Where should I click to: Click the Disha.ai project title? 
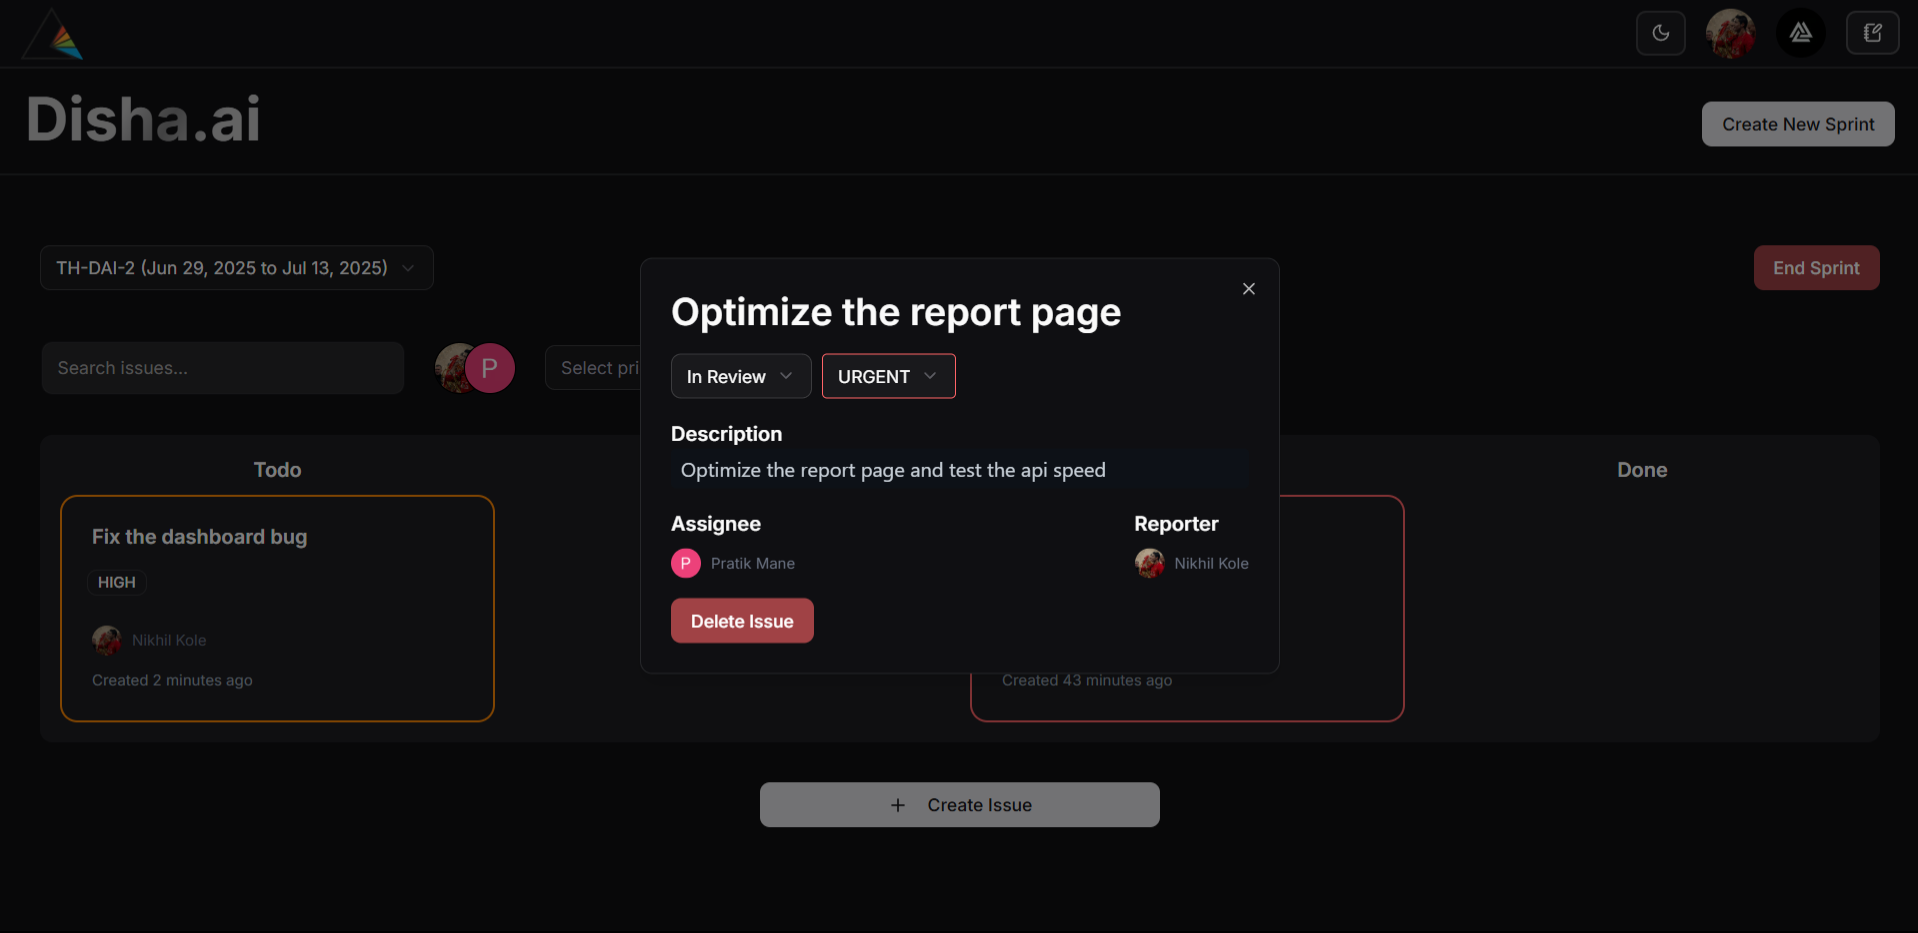coord(144,120)
